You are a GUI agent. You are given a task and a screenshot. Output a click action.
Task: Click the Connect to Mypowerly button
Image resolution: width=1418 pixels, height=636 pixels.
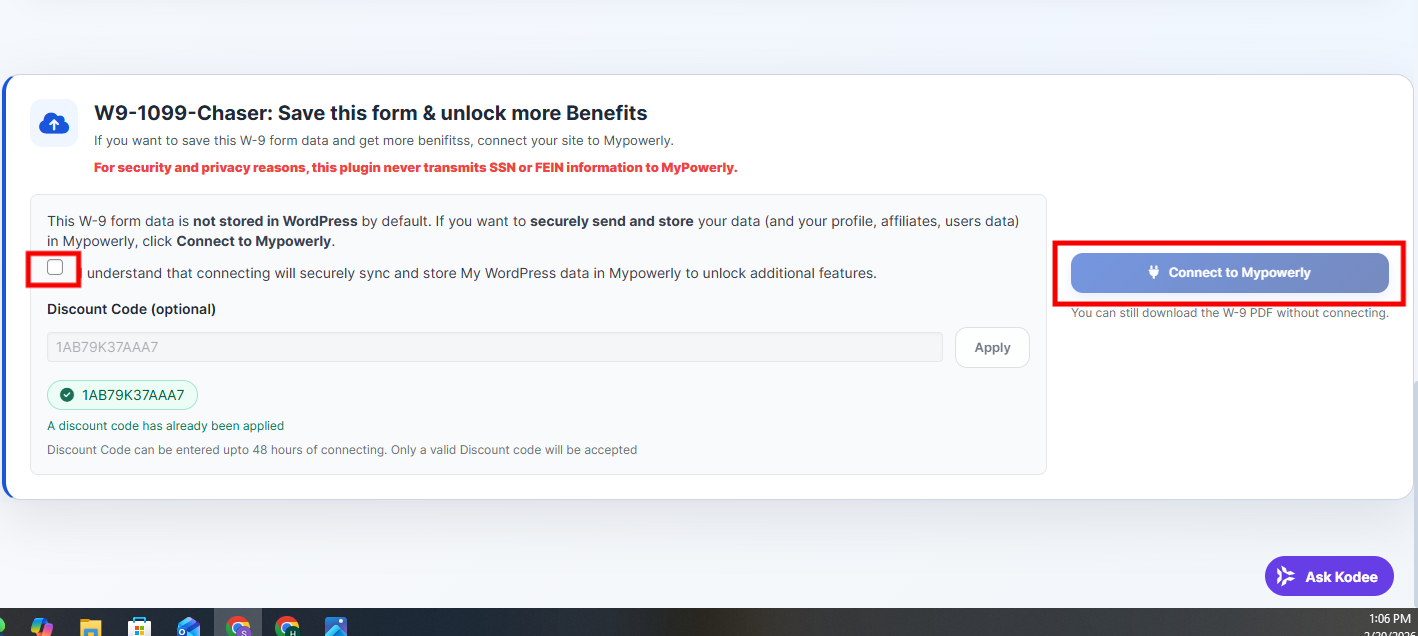pyautogui.click(x=1229, y=273)
